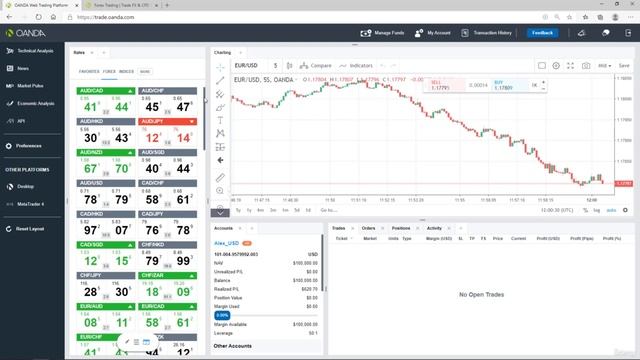The width and height of the screenshot is (640, 360).
Task: Open the Rates panel dropdown arrow
Action: click(x=92, y=53)
